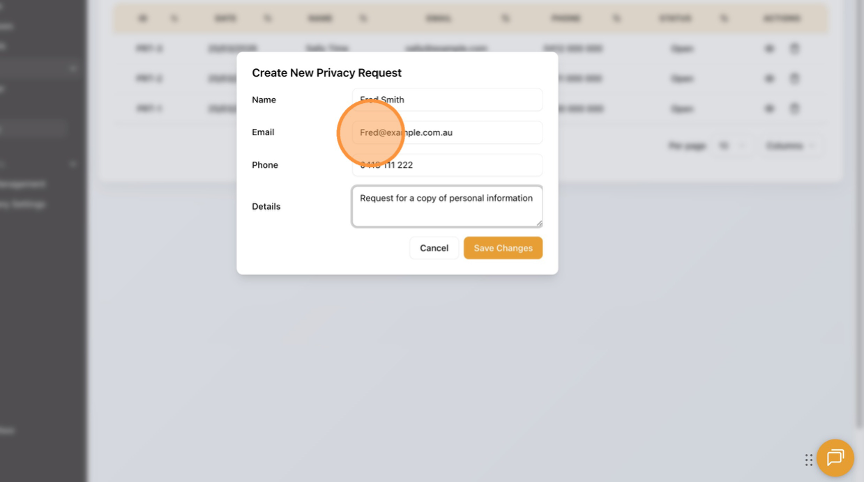Screen dimensions: 864x482
Task: Click the delete icon for the PRT-2 row
Action: pos(795,78)
